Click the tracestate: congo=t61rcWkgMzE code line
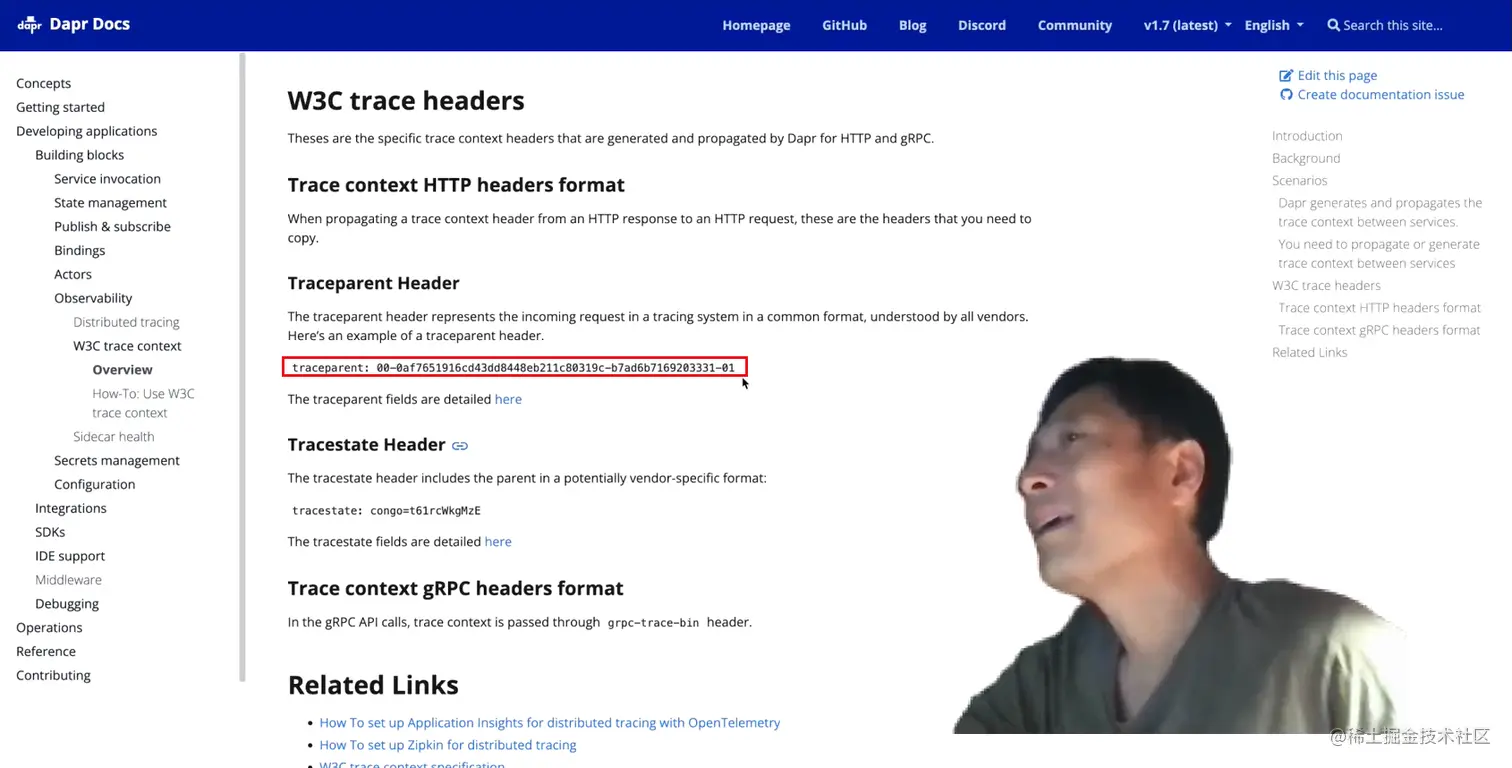The width and height of the screenshot is (1512, 768). point(386,511)
